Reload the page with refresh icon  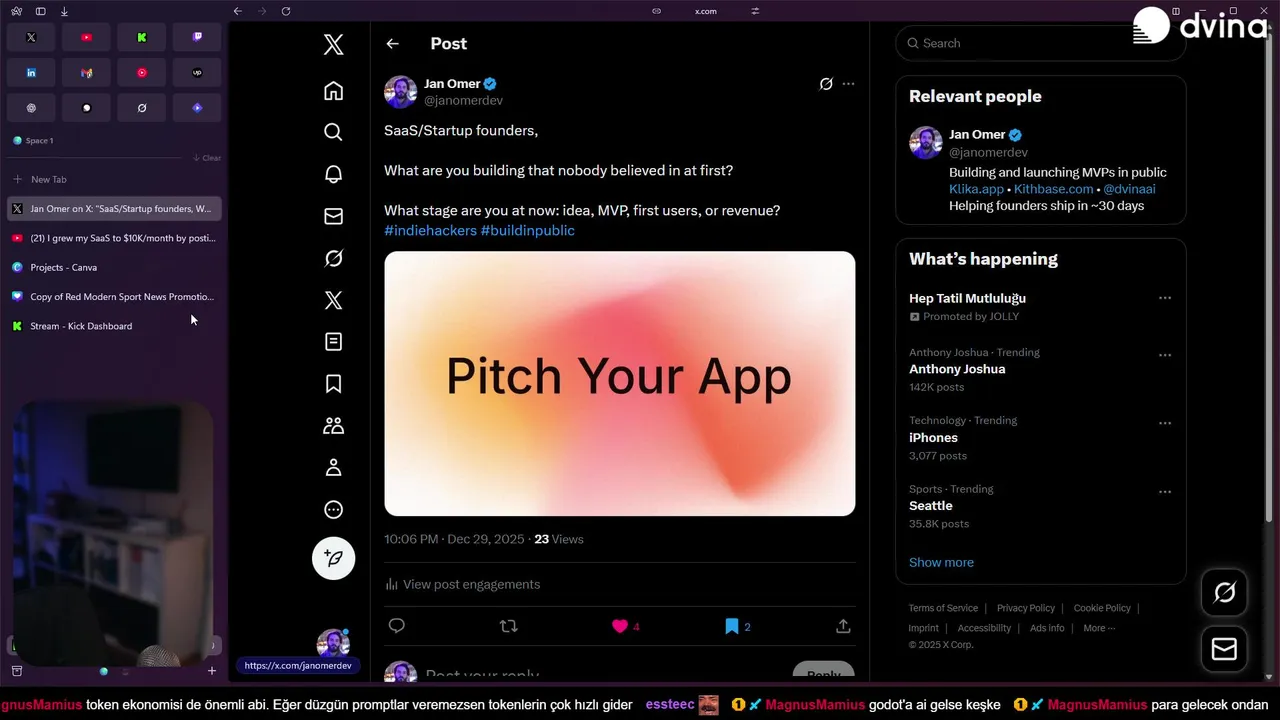286,11
